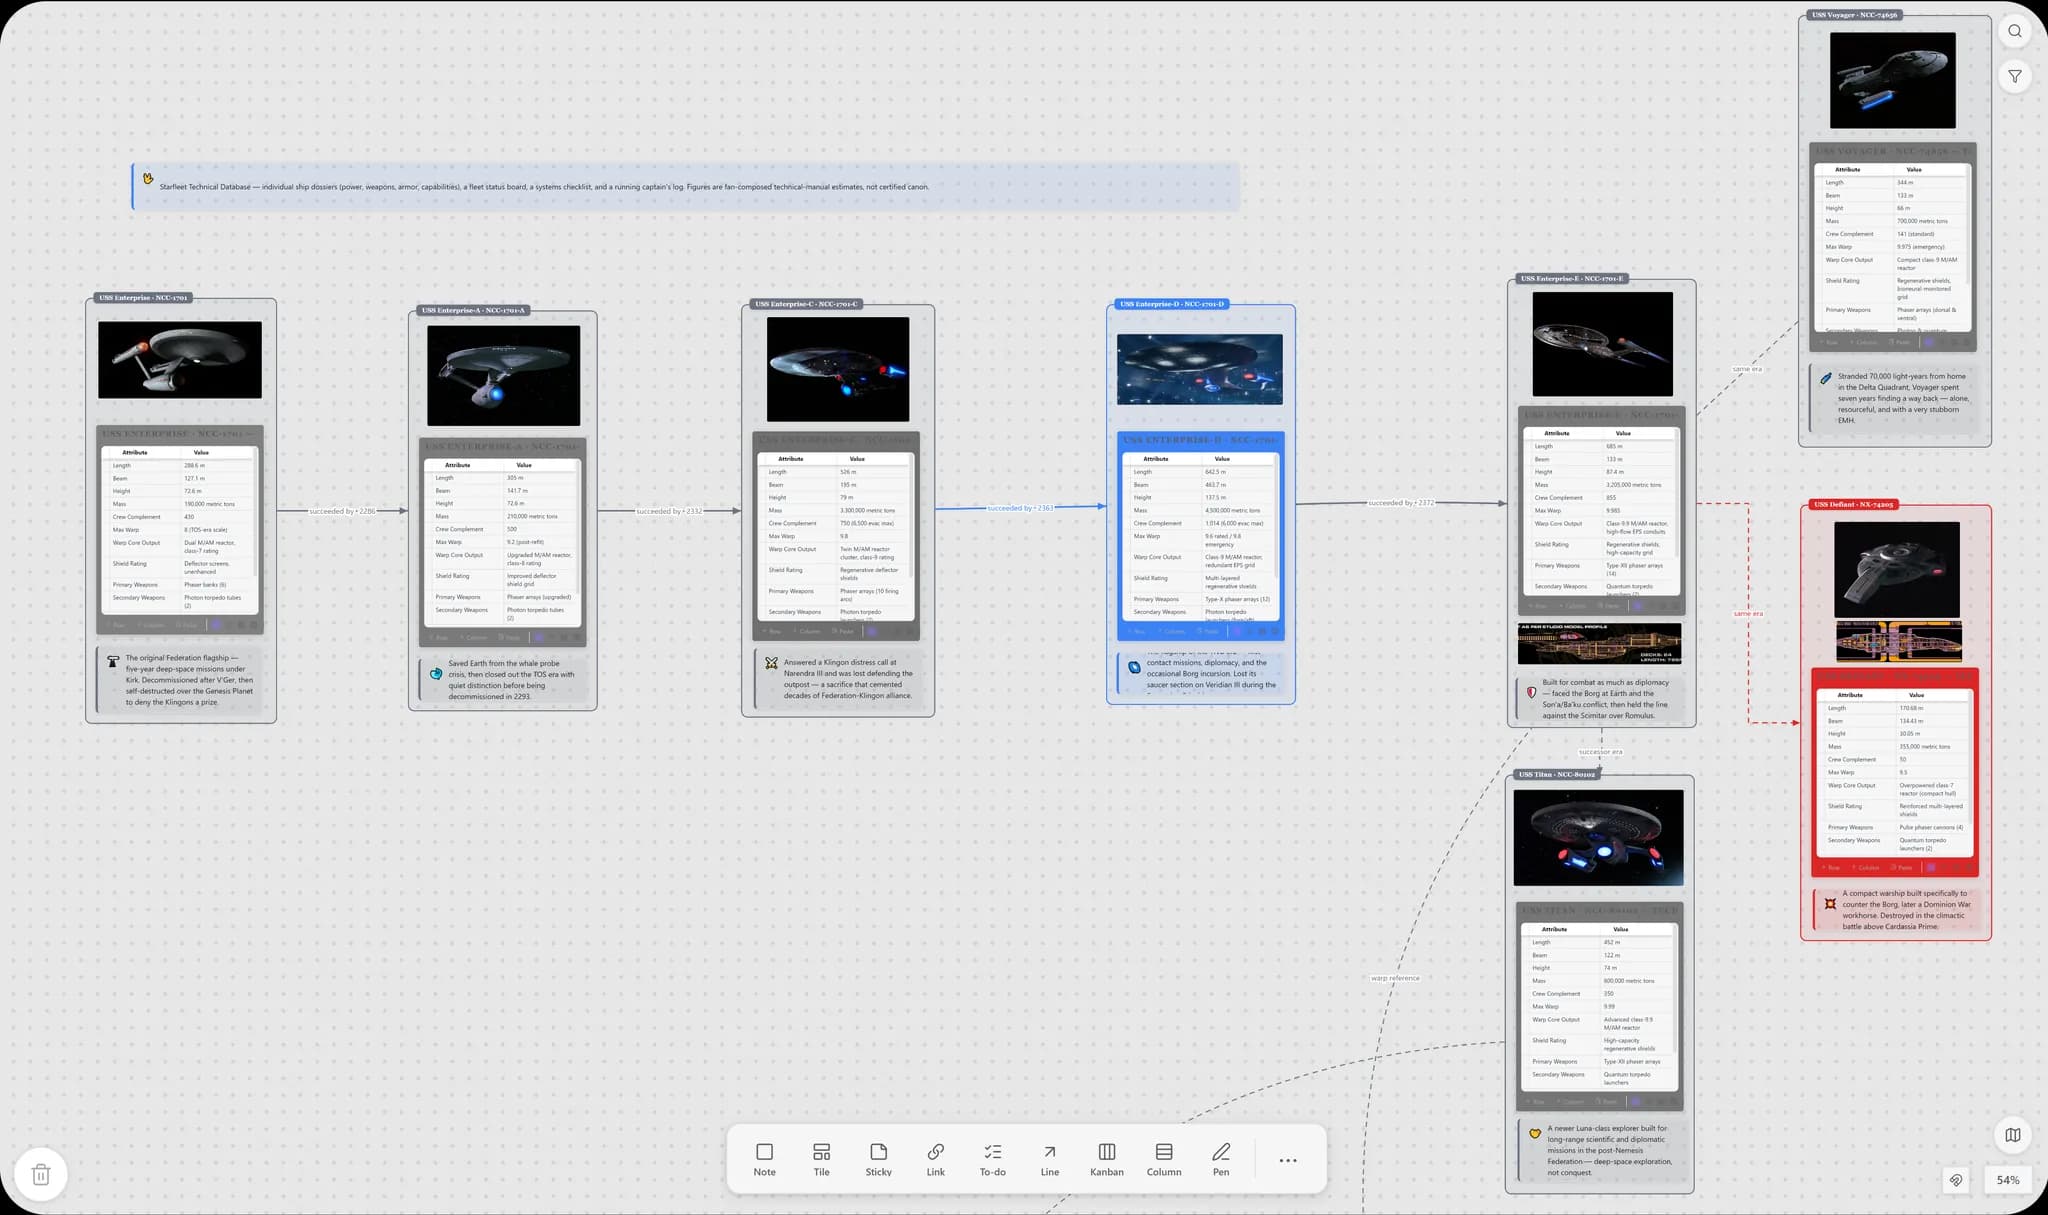Click the purple swatch in Titan table footer
The image size is (2048, 1215).
pyautogui.click(x=1635, y=1102)
